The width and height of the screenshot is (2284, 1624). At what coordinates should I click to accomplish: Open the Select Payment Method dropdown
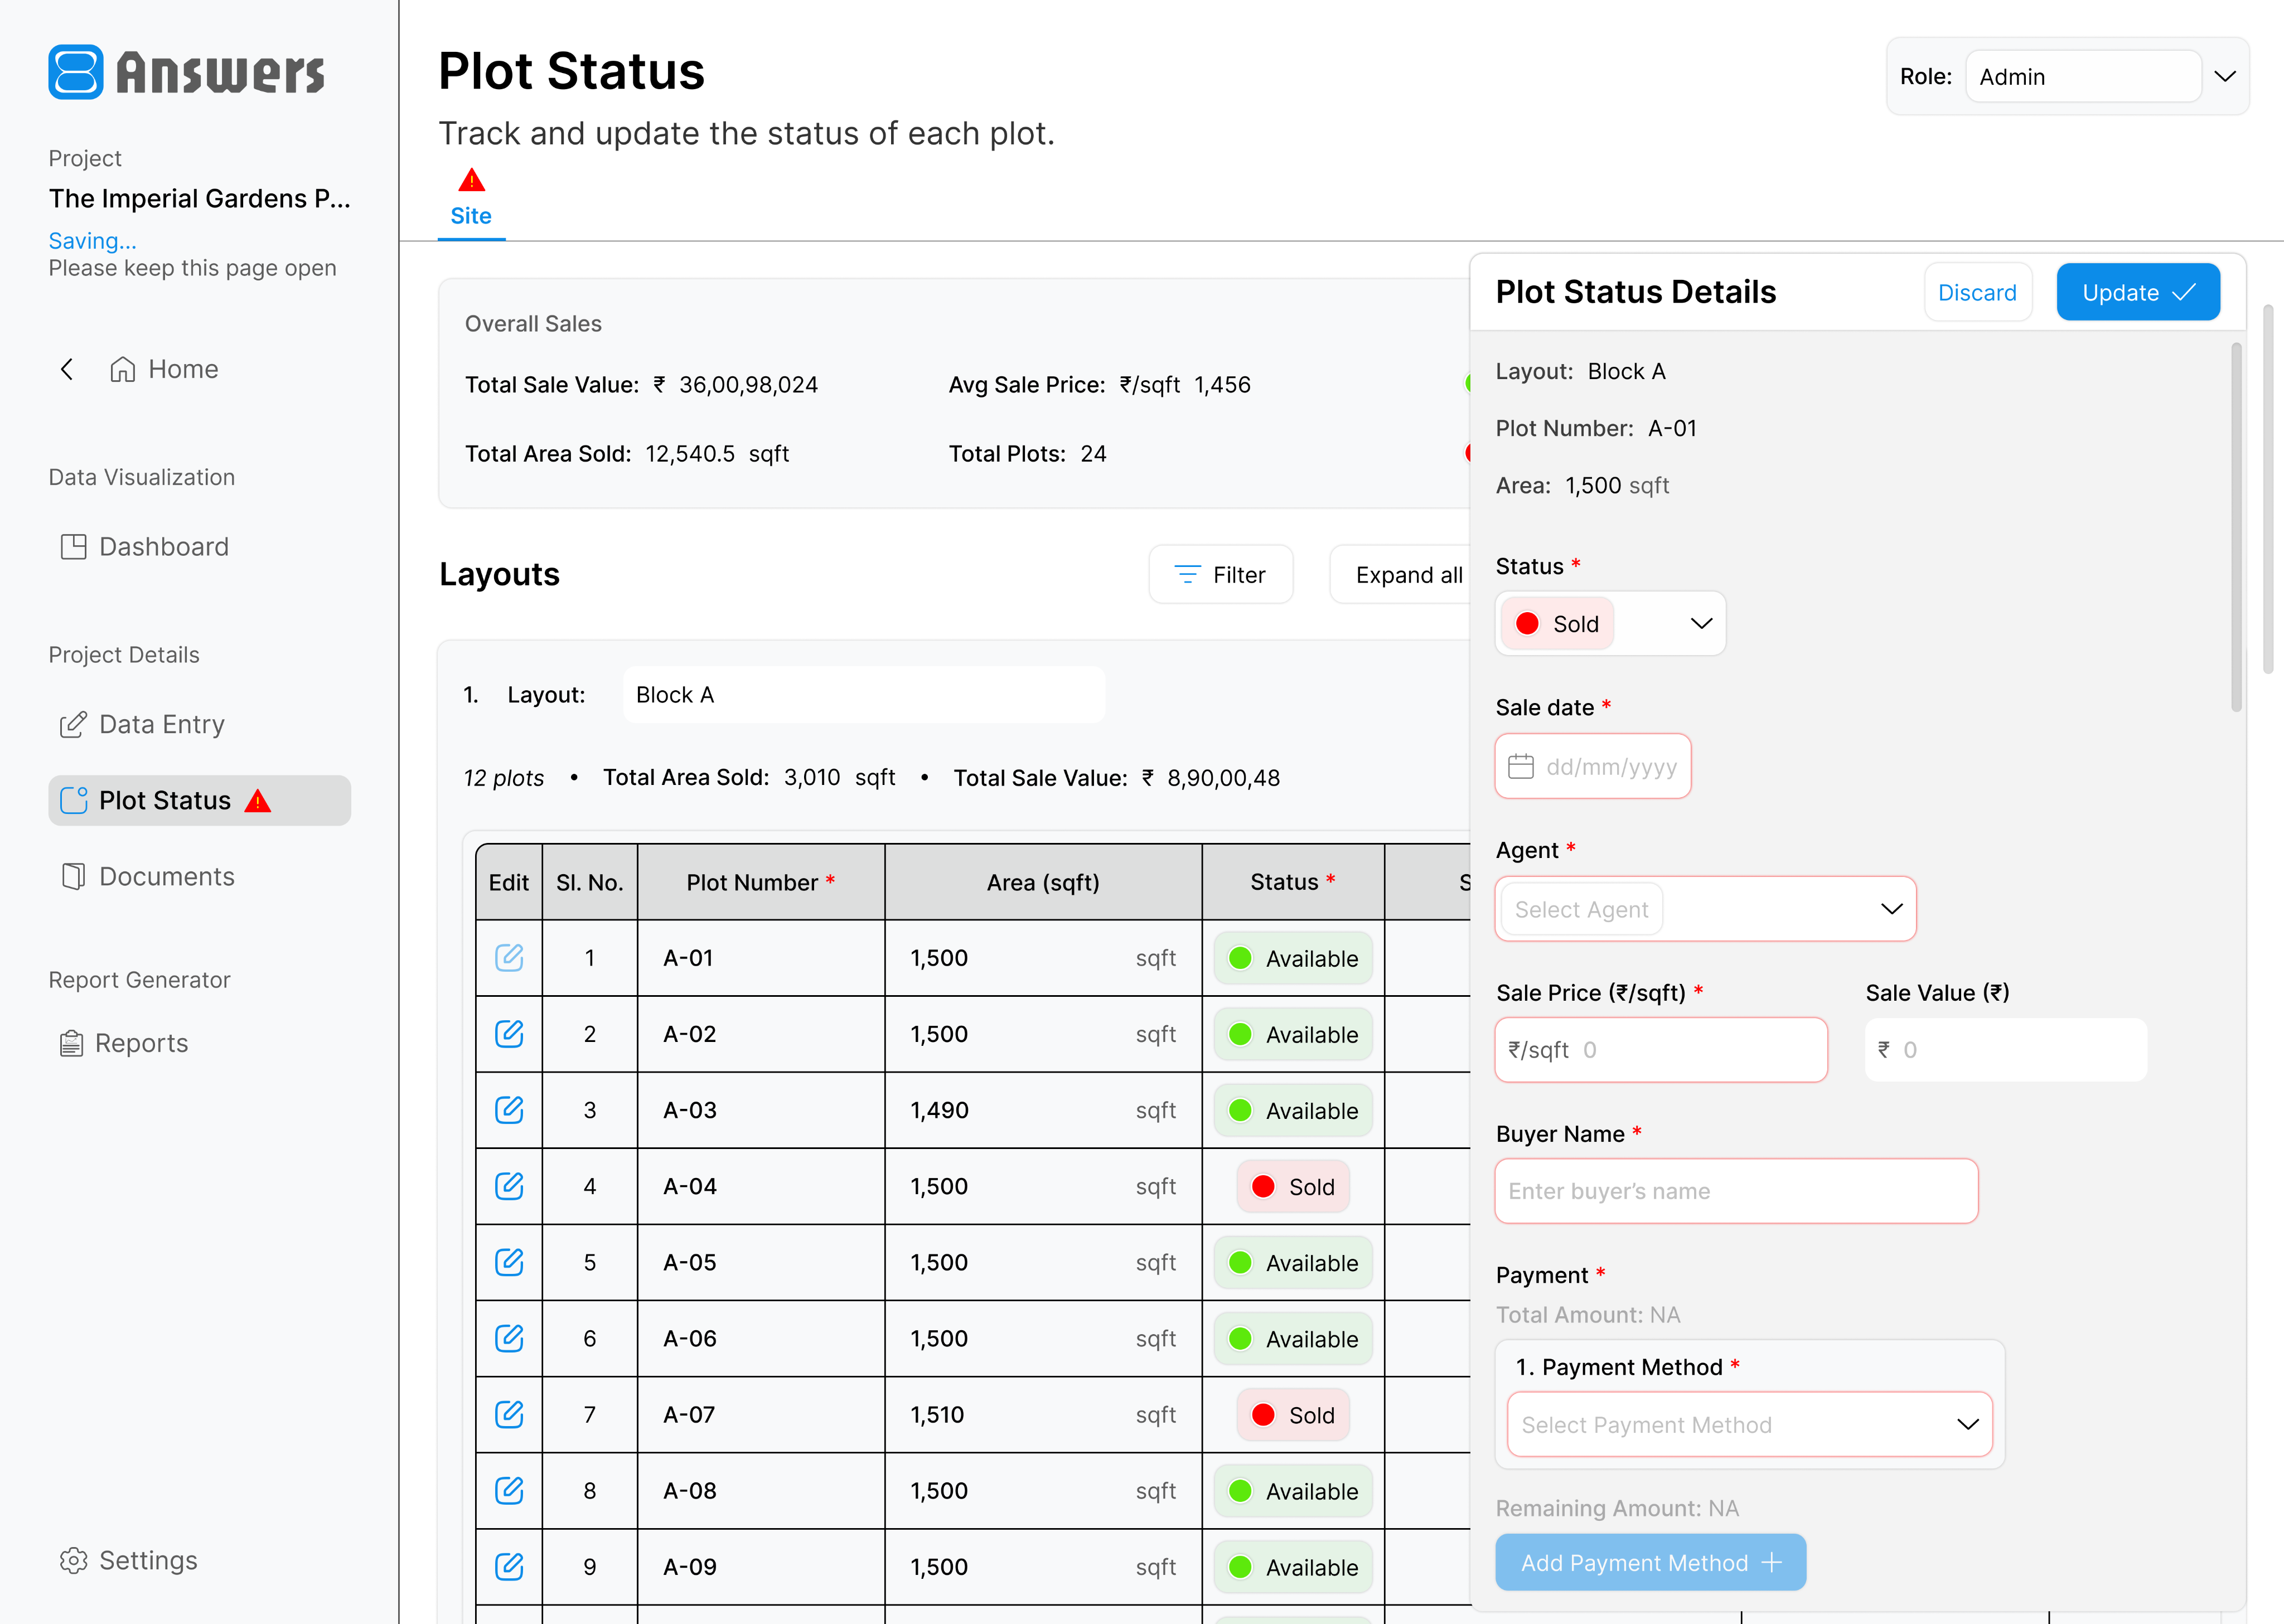(1749, 1424)
